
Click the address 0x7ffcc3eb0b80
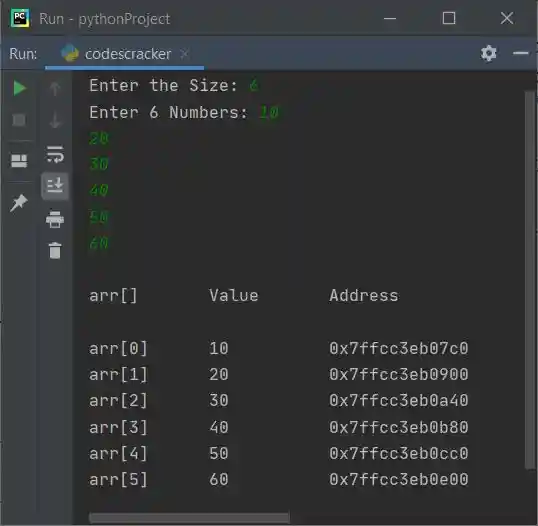[x=399, y=427]
